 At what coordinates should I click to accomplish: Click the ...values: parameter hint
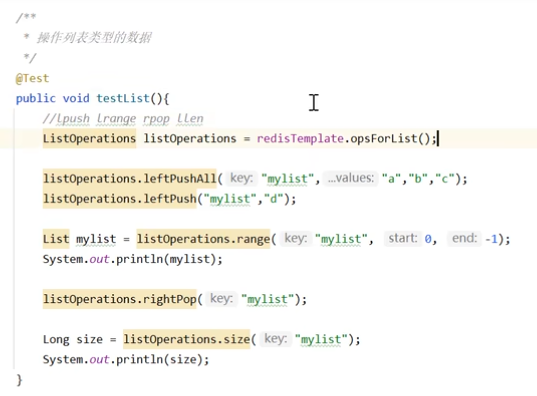click(x=350, y=178)
